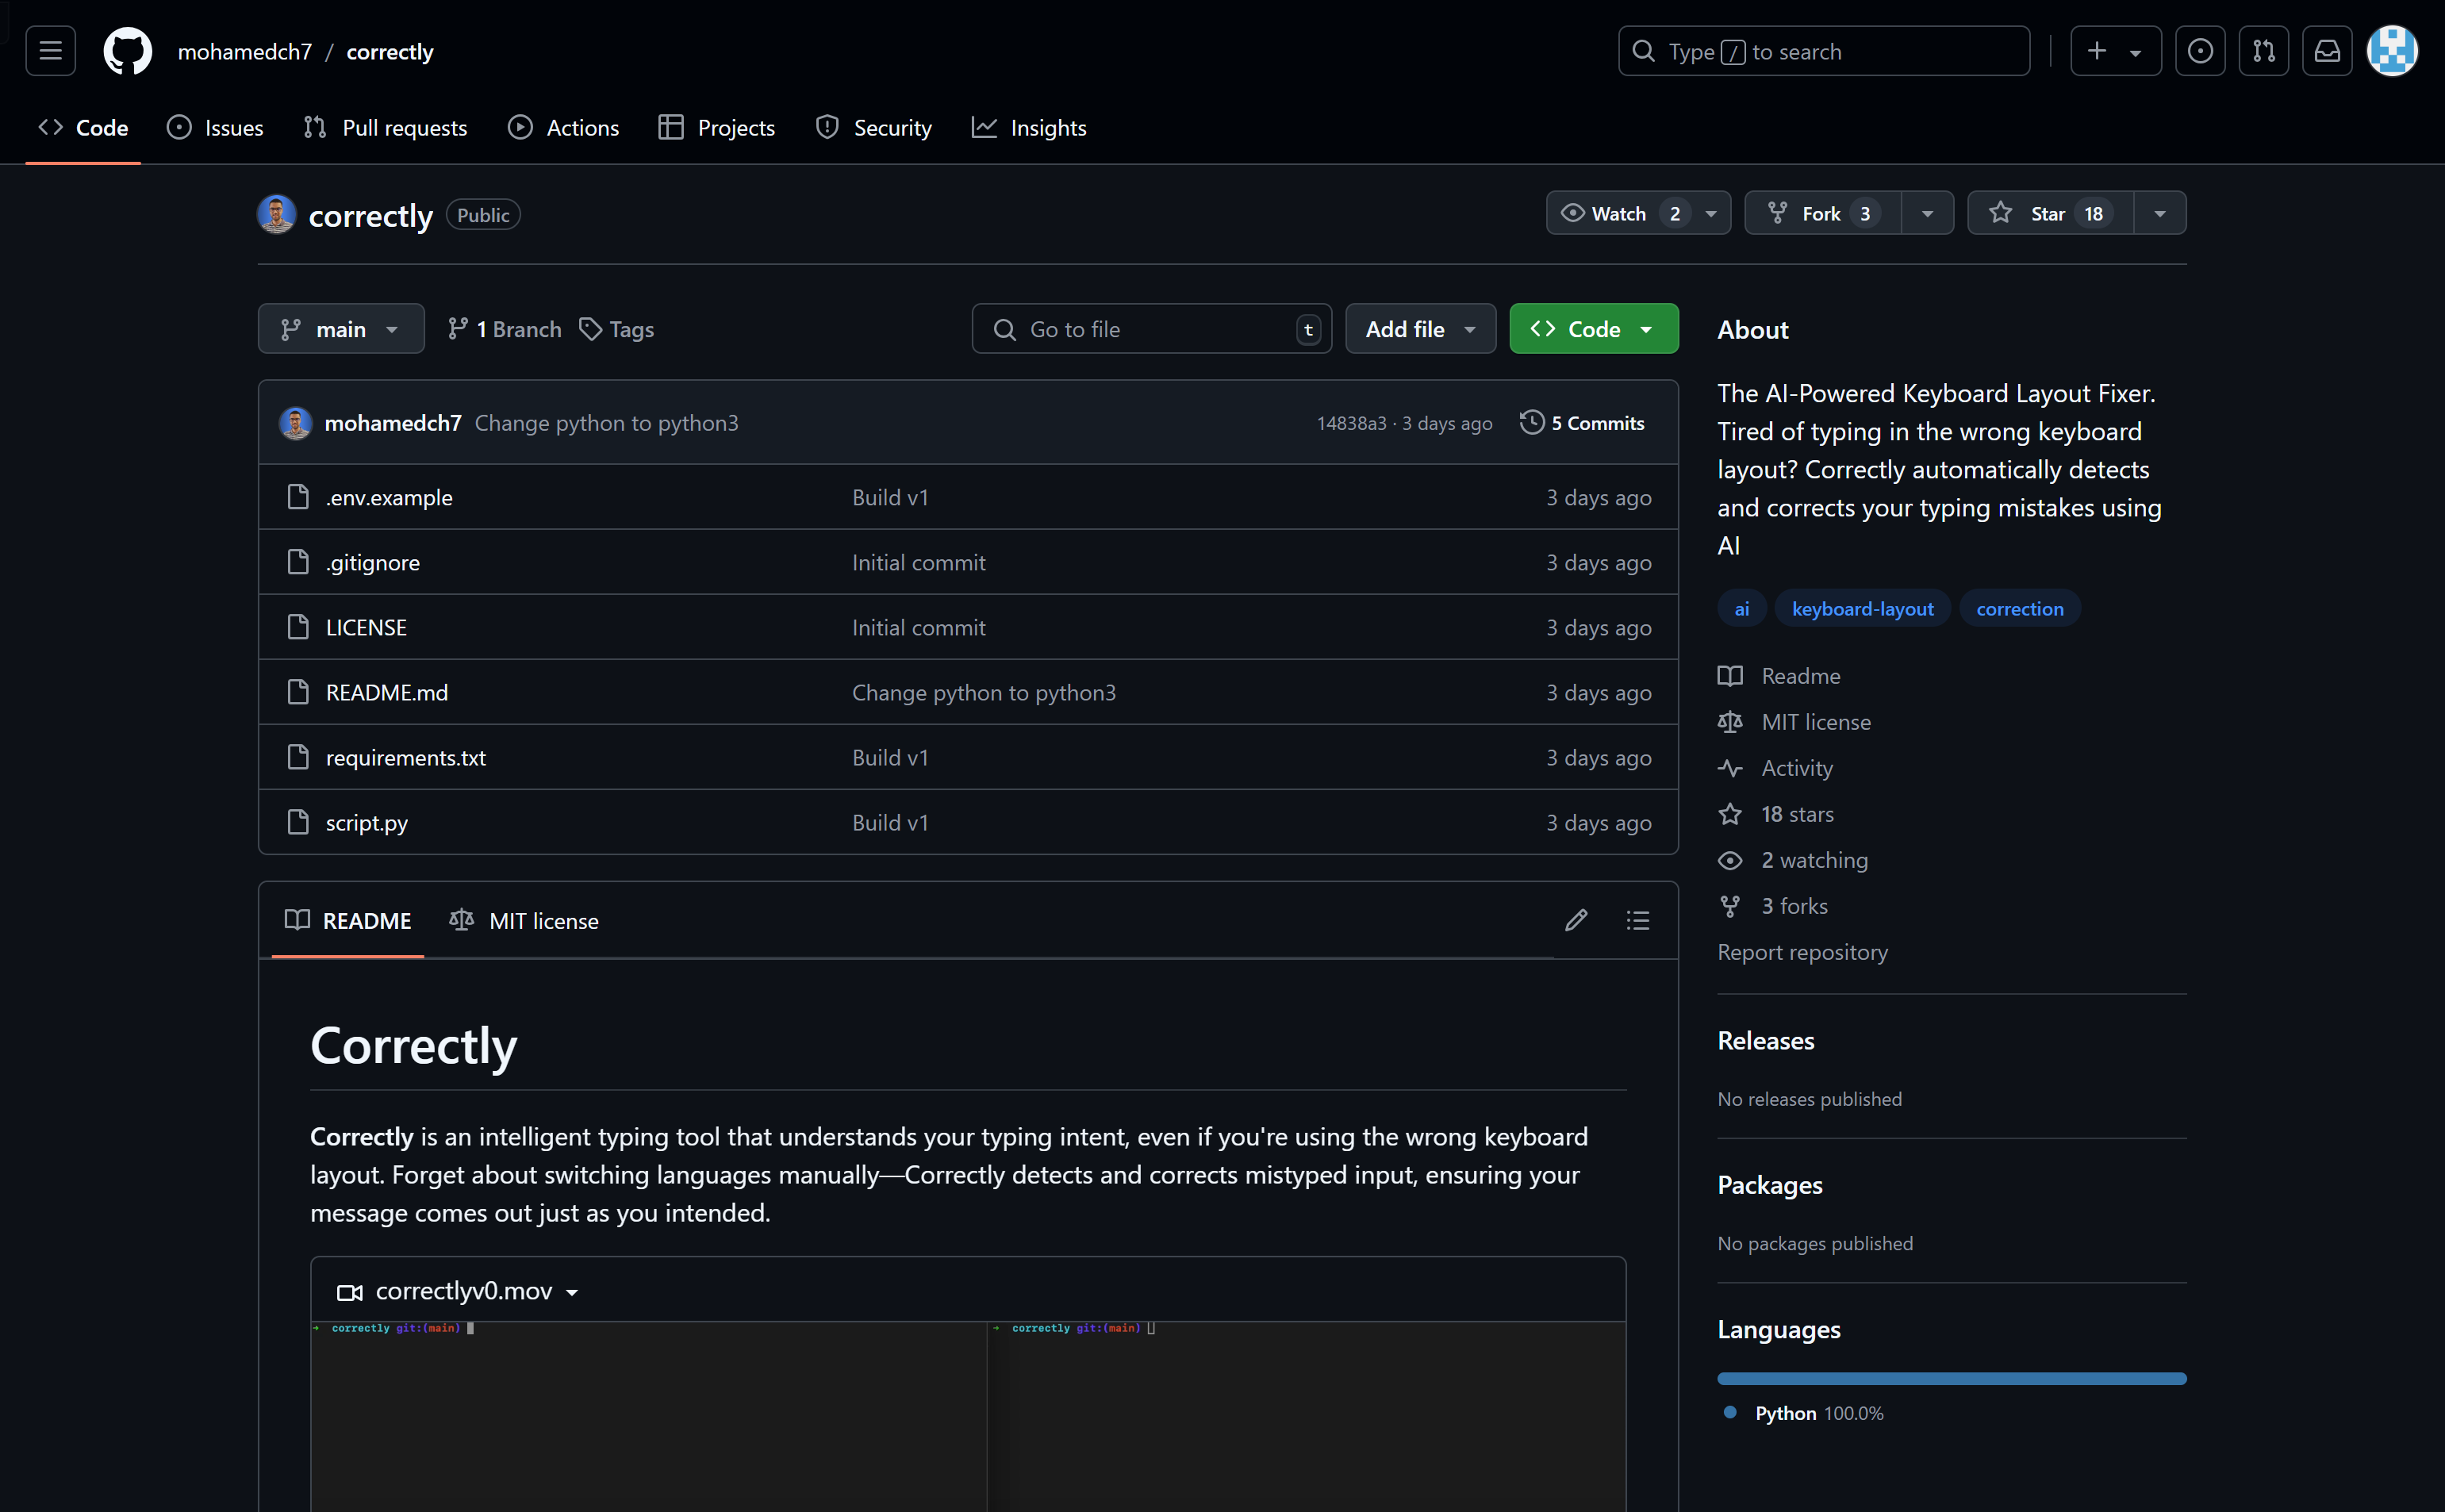Open the hamburger navigation menu
The height and width of the screenshot is (1512, 2445).
coord(50,51)
